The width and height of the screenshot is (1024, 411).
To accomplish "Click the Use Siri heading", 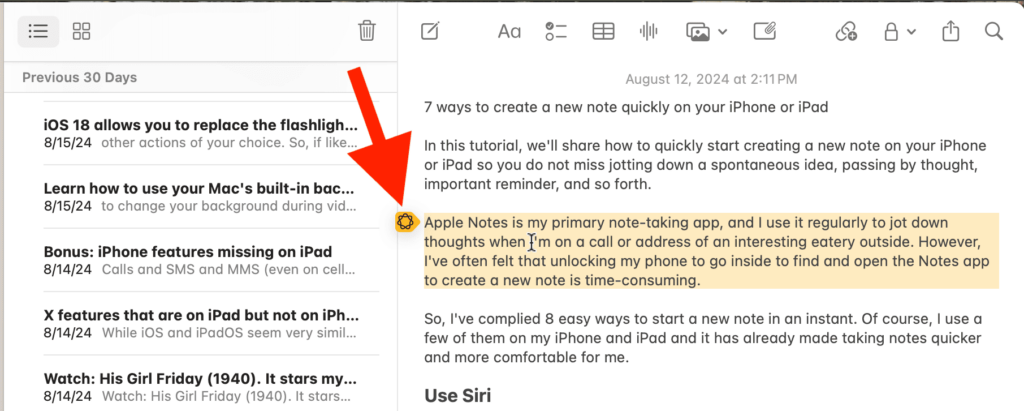I will [x=459, y=396].
